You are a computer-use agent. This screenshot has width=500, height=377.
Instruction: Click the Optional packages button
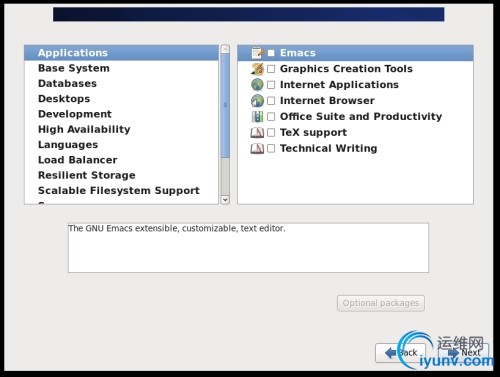[x=381, y=303]
